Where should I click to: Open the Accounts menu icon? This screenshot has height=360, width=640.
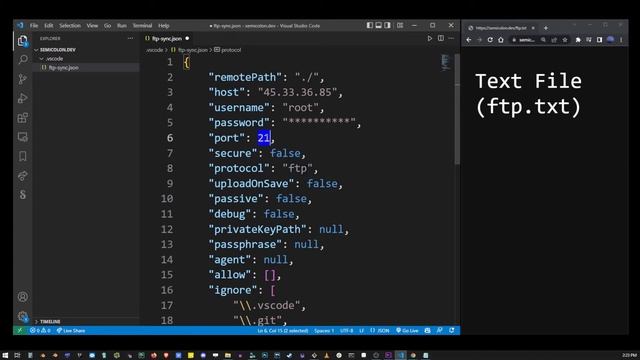point(23,297)
